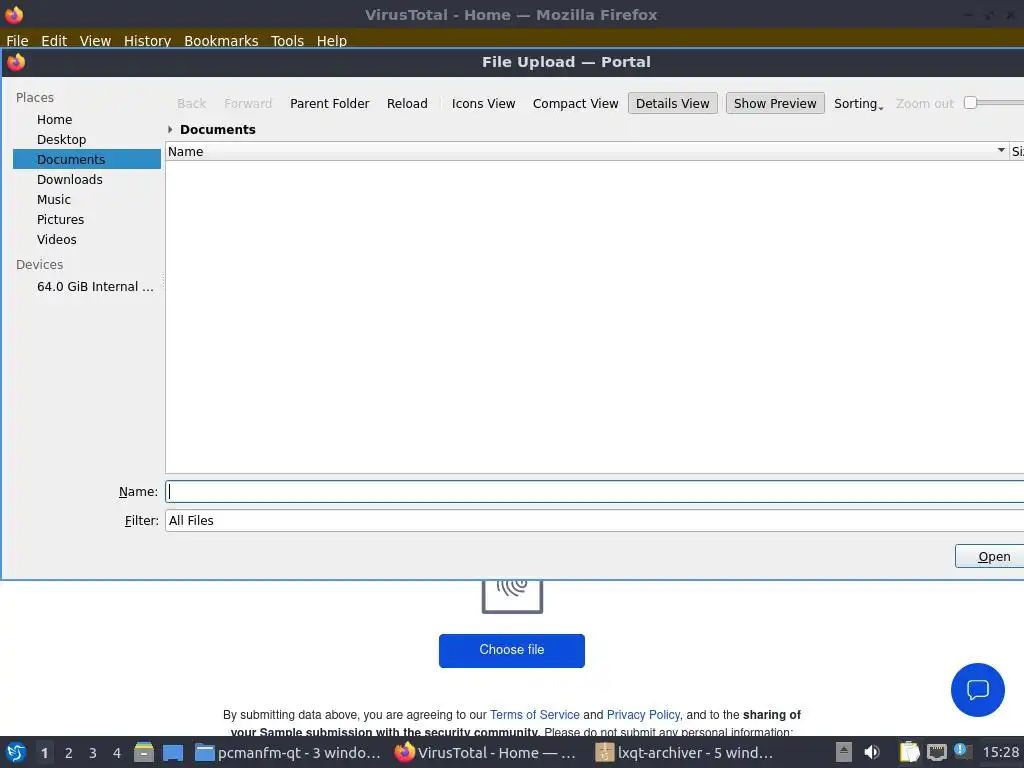
Task: Switch to virtual desktop 2
Action: tap(69, 753)
